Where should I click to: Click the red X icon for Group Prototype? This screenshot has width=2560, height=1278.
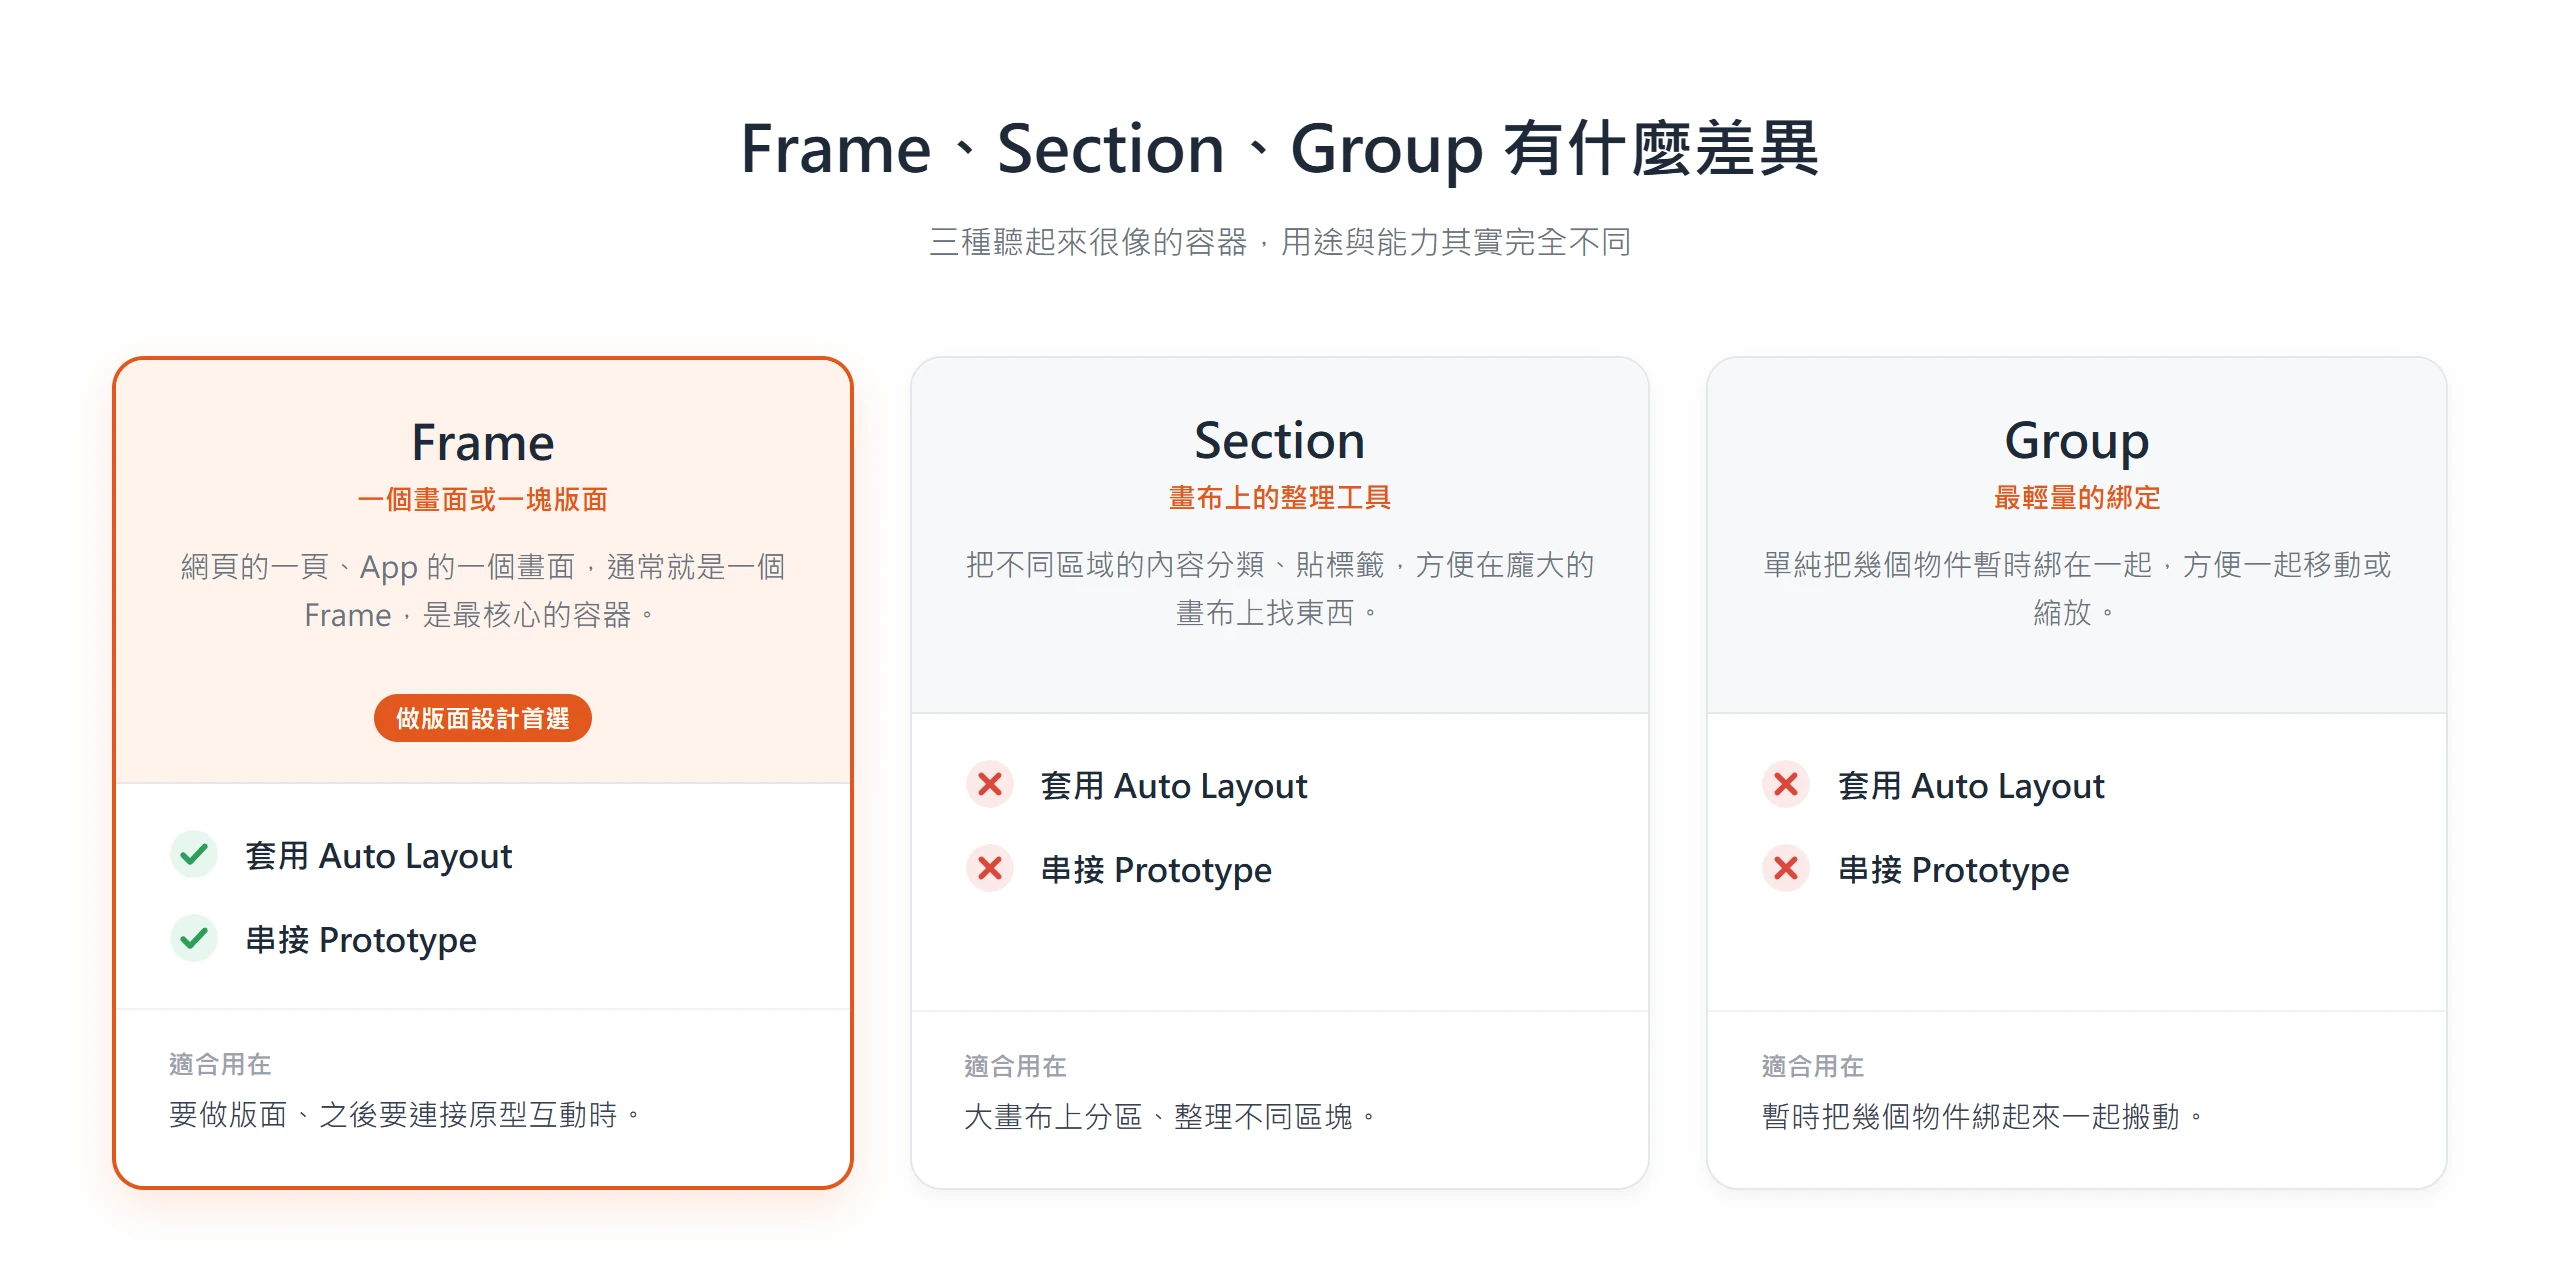click(x=1786, y=869)
